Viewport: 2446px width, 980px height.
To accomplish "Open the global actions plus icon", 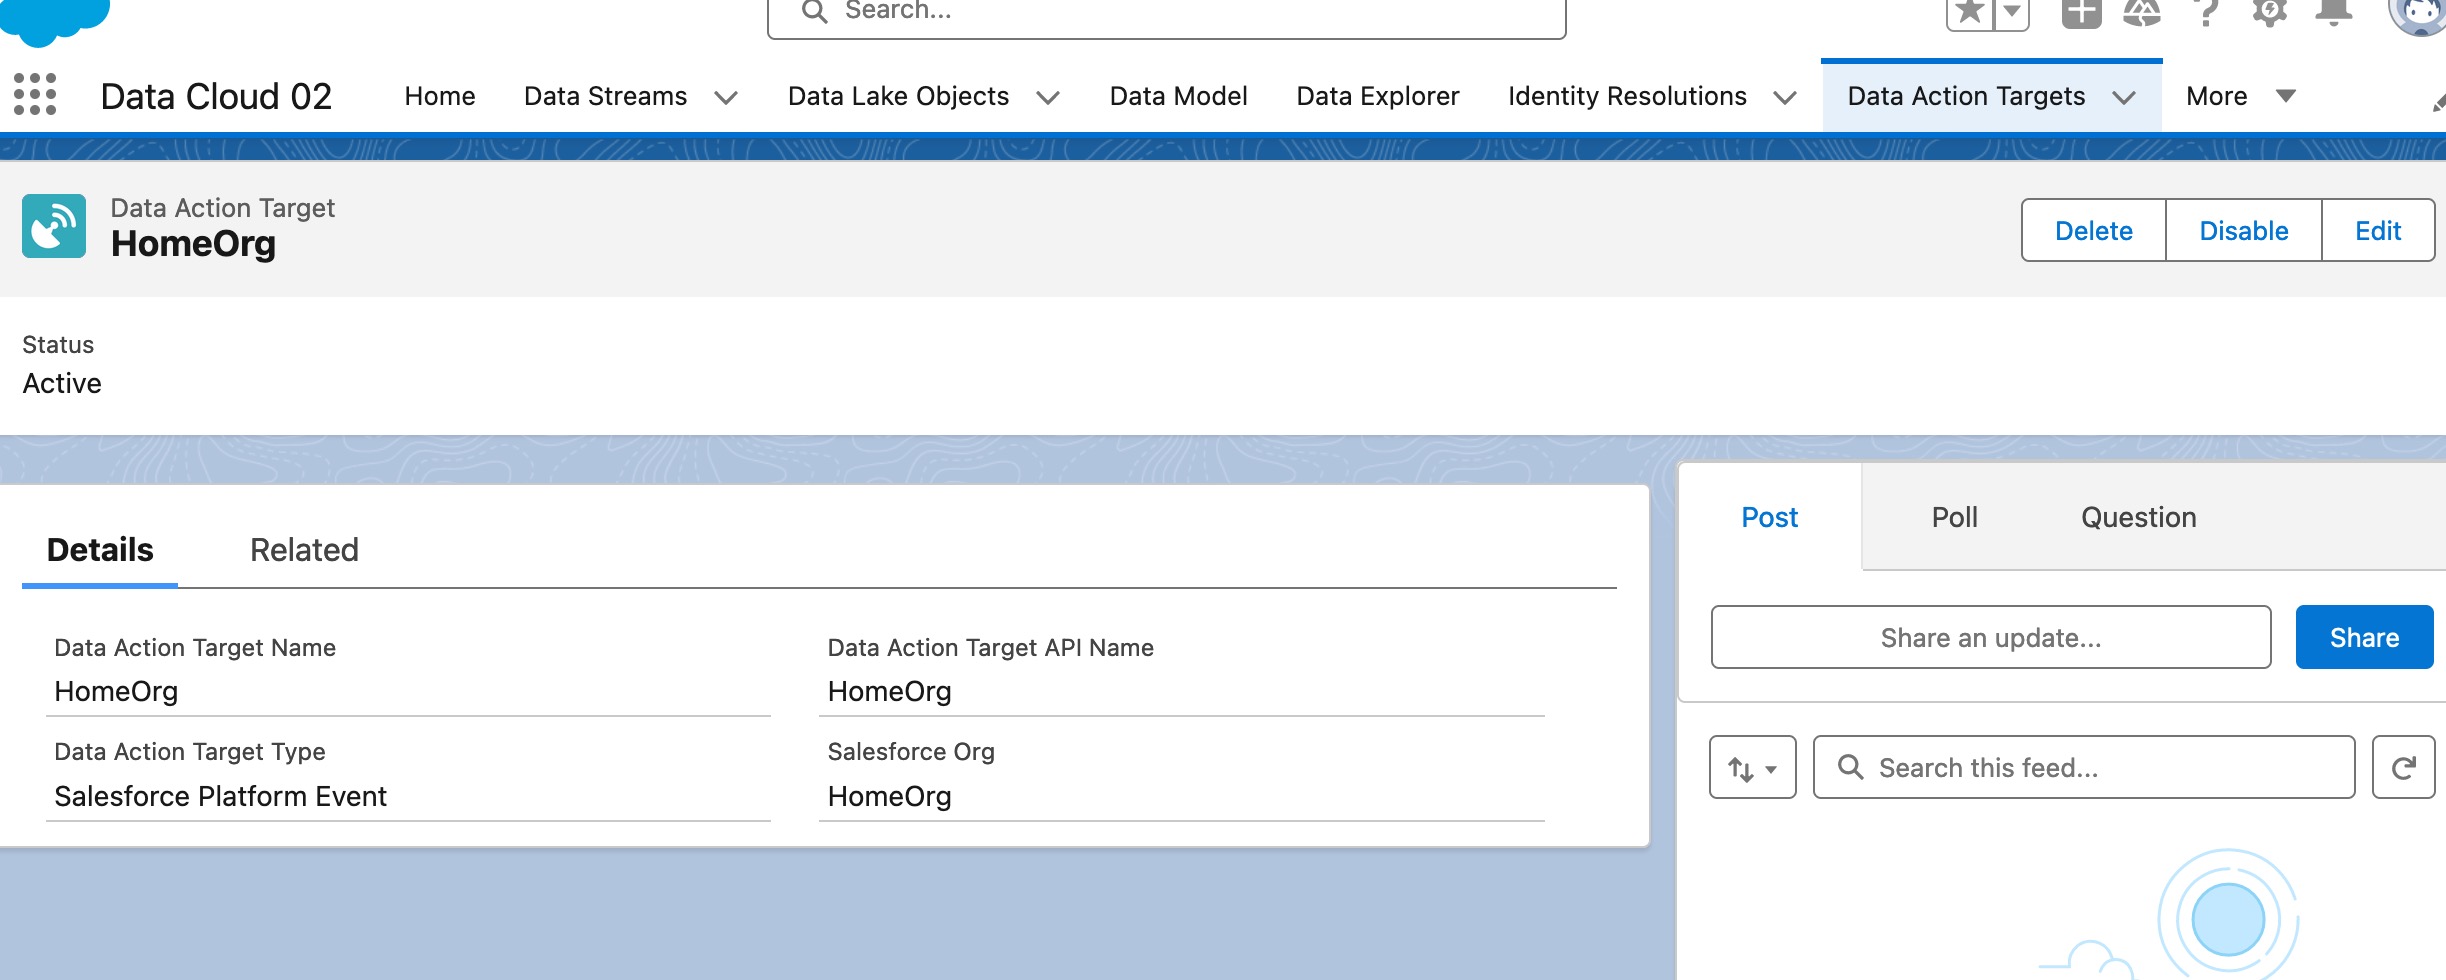I will 2082,12.
